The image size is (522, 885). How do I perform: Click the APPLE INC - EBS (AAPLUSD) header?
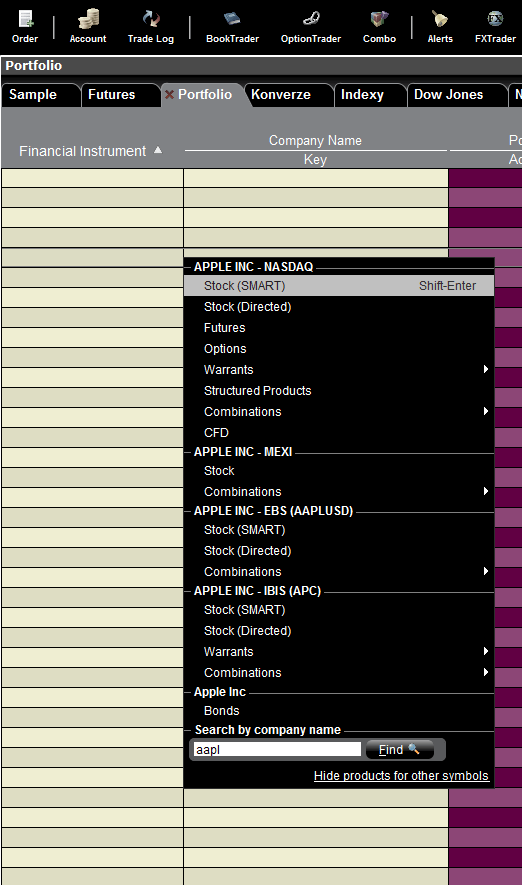273,511
